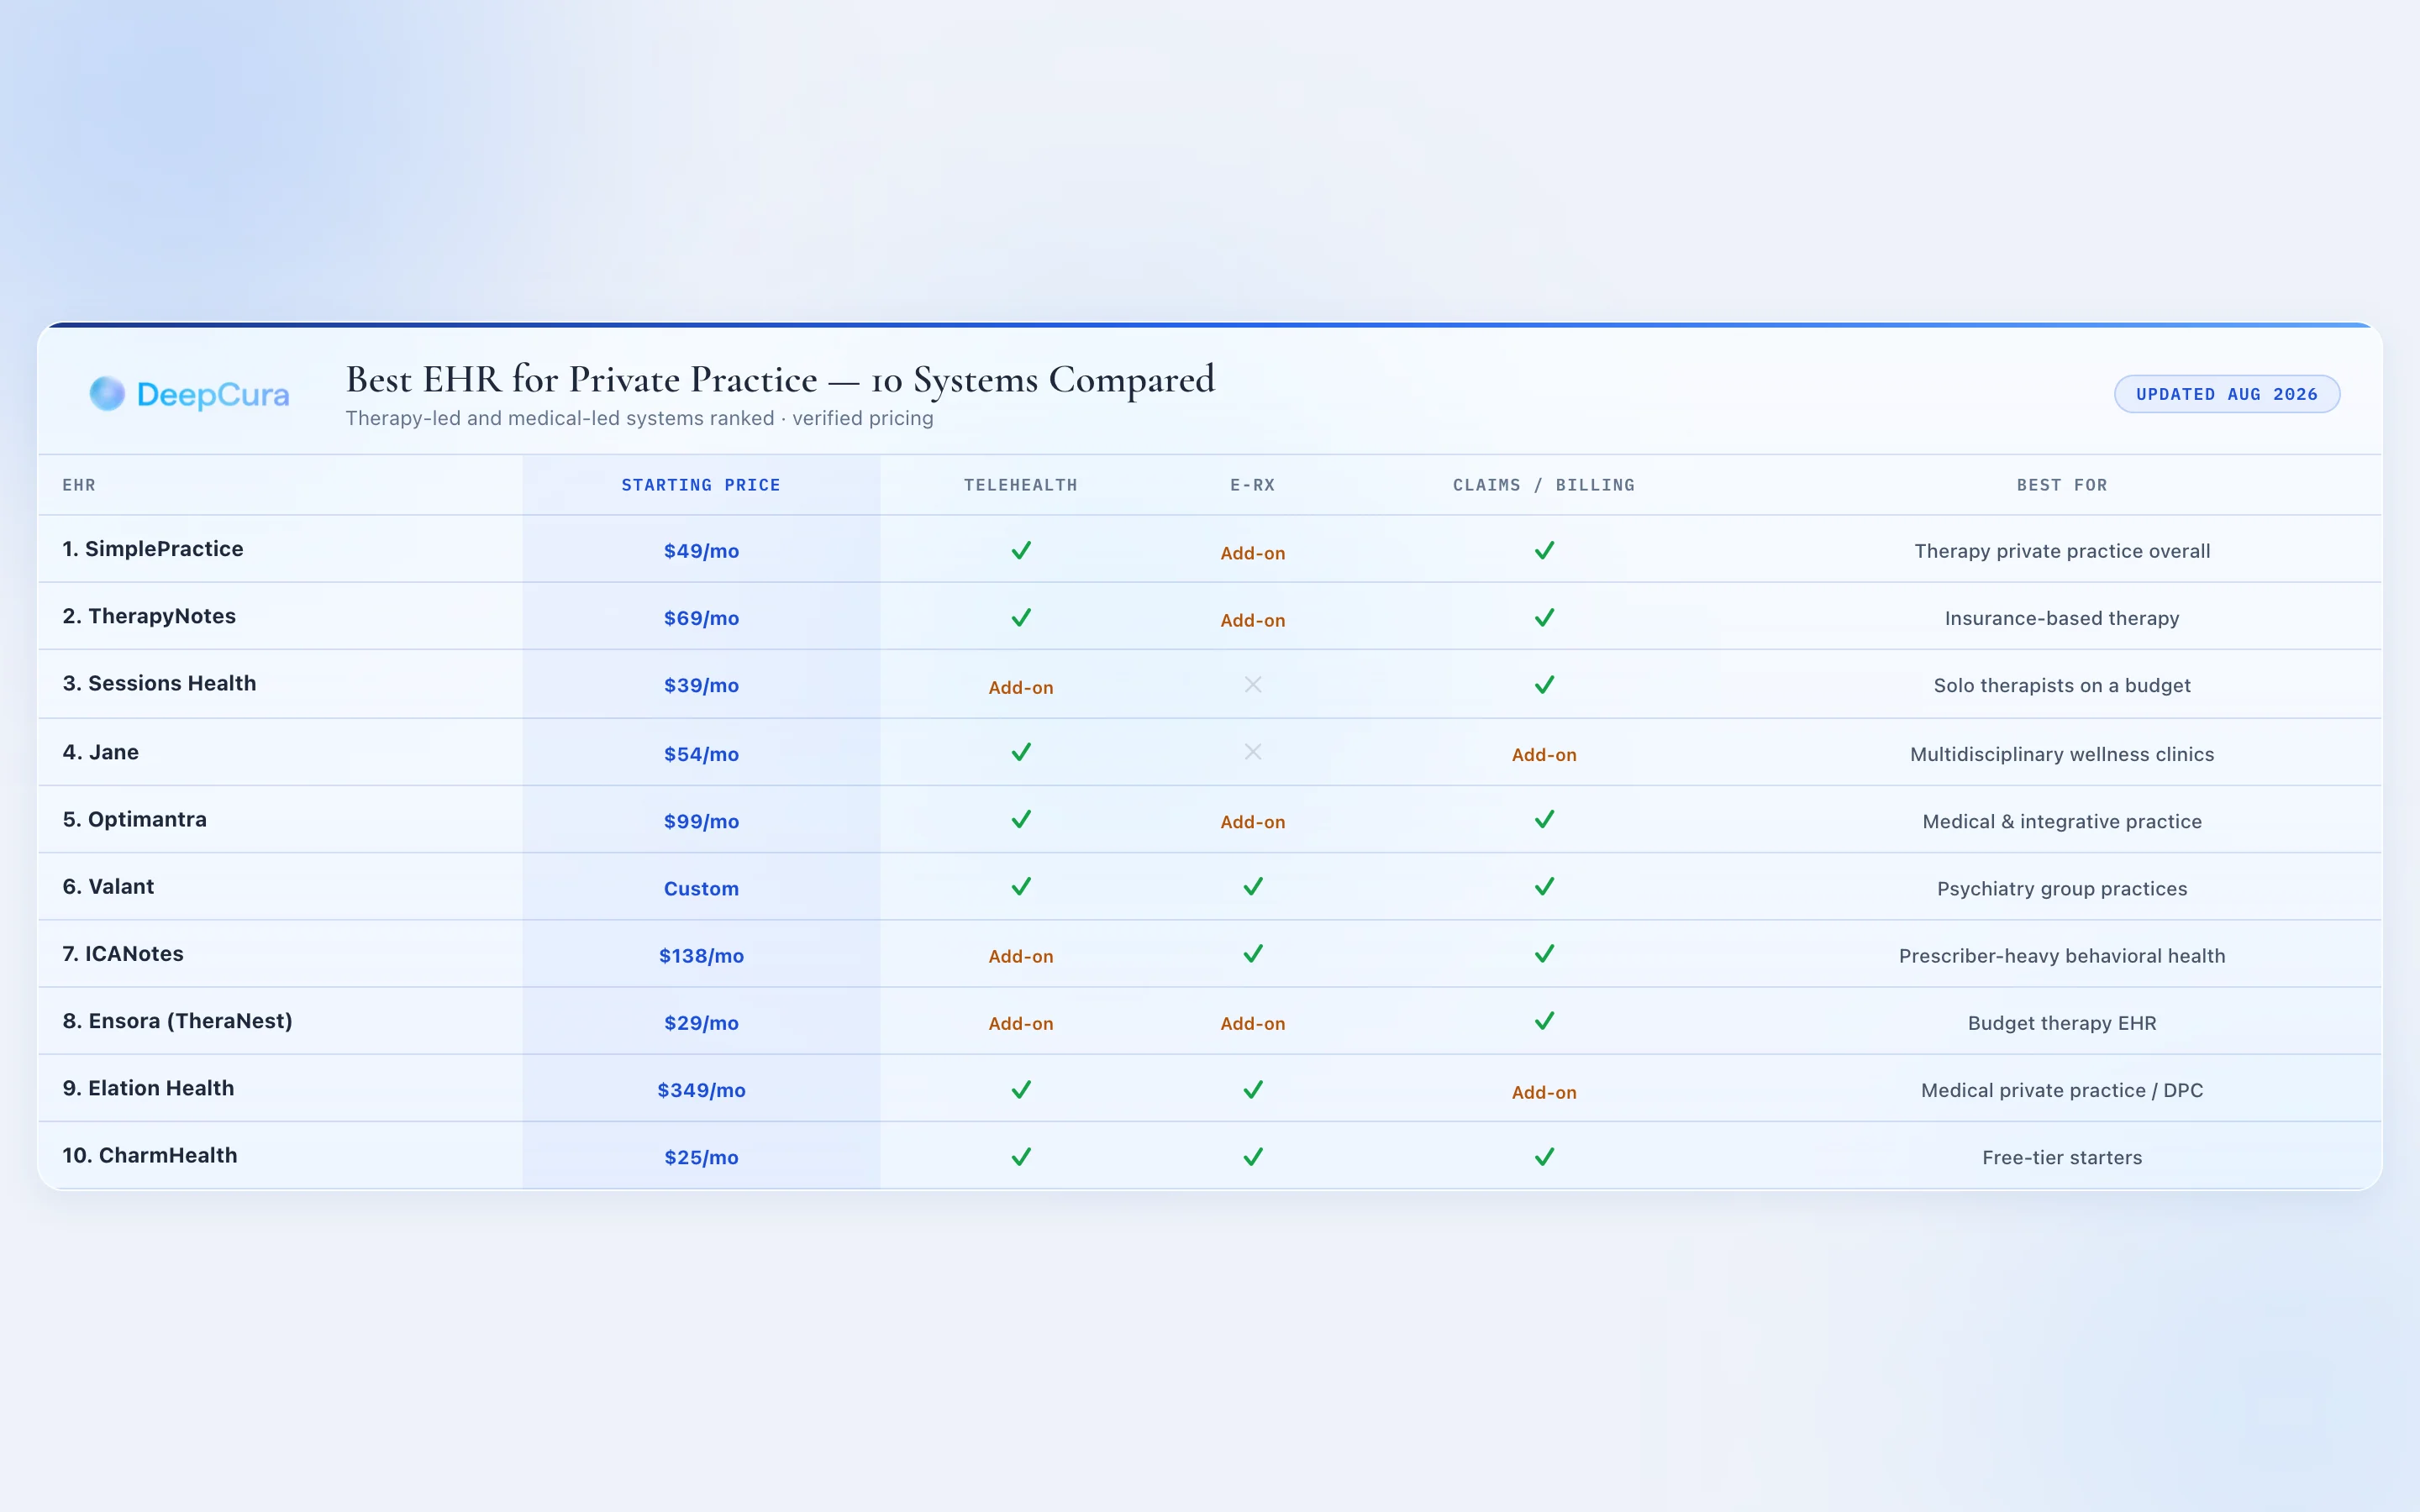Click Elation Health E-Rx checkmark
This screenshot has height=1512, width=2420.
coord(1252,1090)
